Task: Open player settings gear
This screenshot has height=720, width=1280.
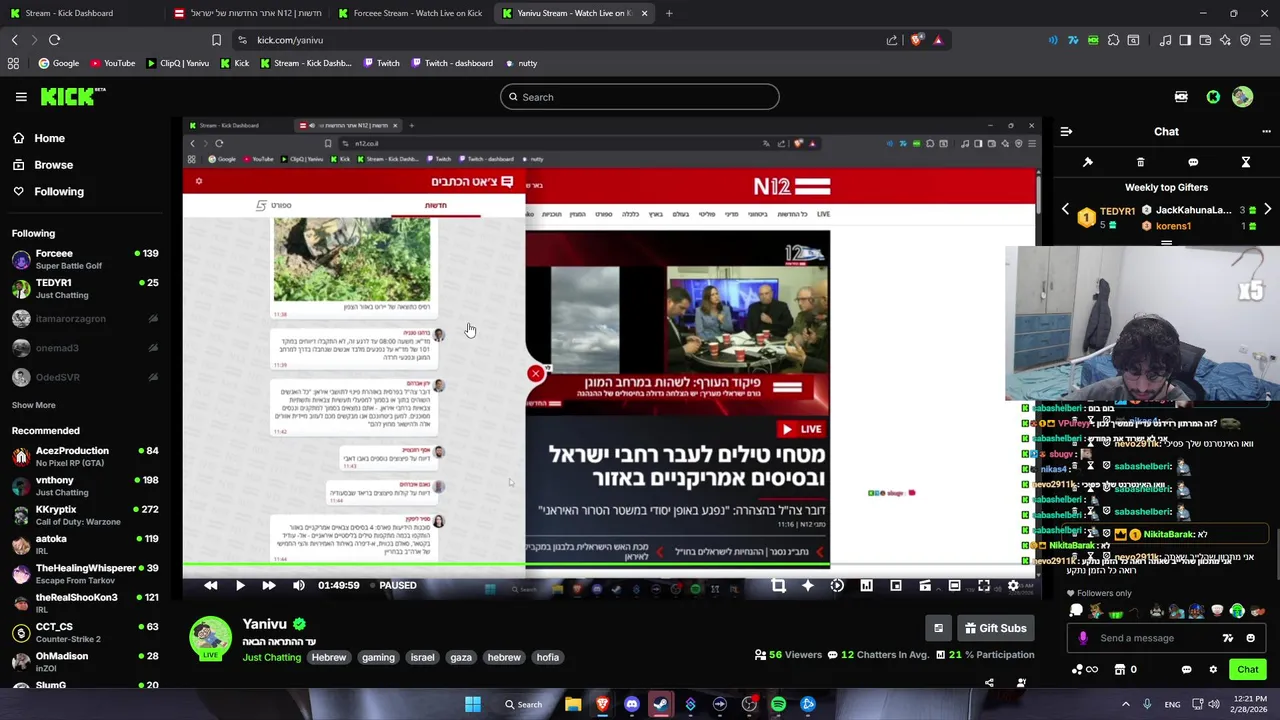Action: coord(1013,585)
